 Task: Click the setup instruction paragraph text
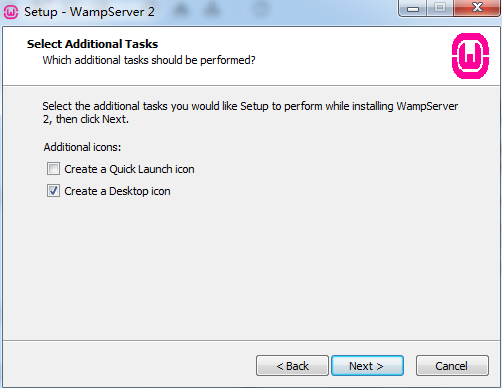click(x=250, y=112)
